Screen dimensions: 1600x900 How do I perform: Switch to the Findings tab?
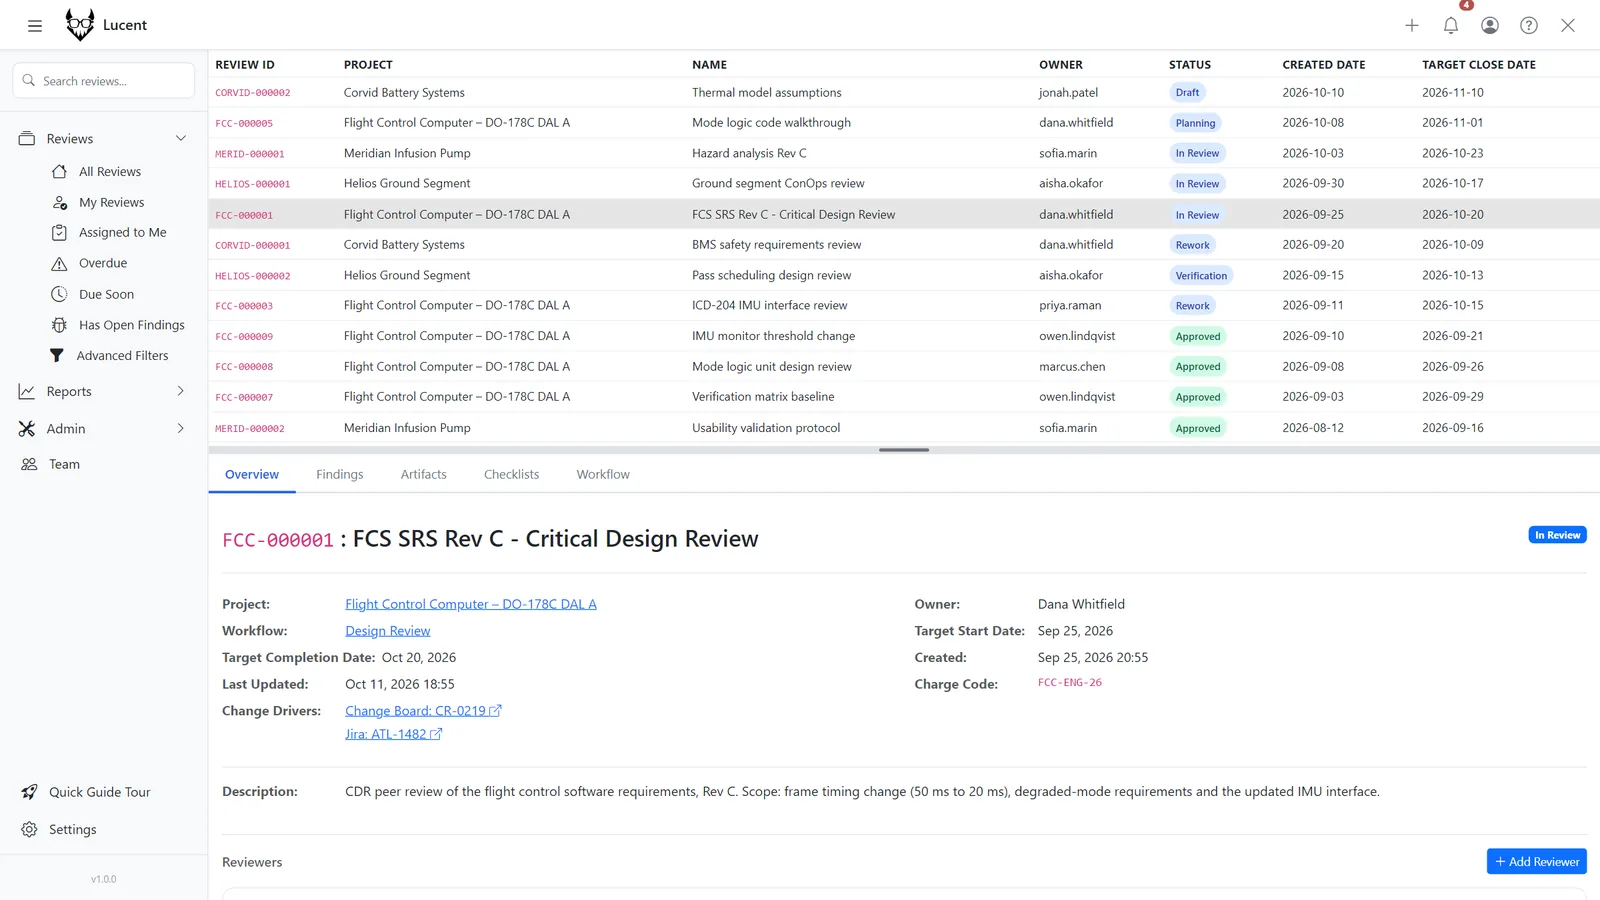point(340,475)
